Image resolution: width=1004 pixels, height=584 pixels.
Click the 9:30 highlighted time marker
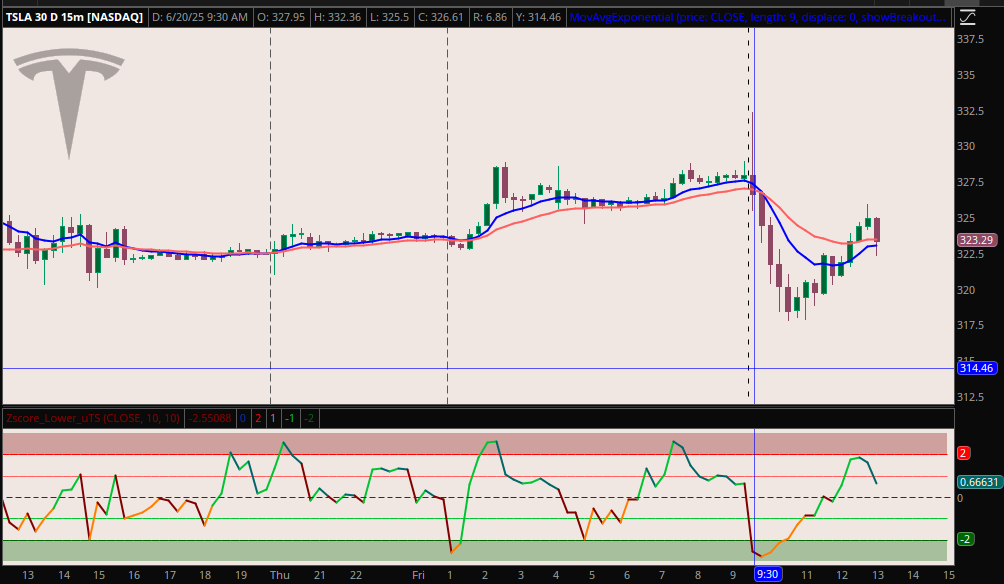(x=767, y=574)
